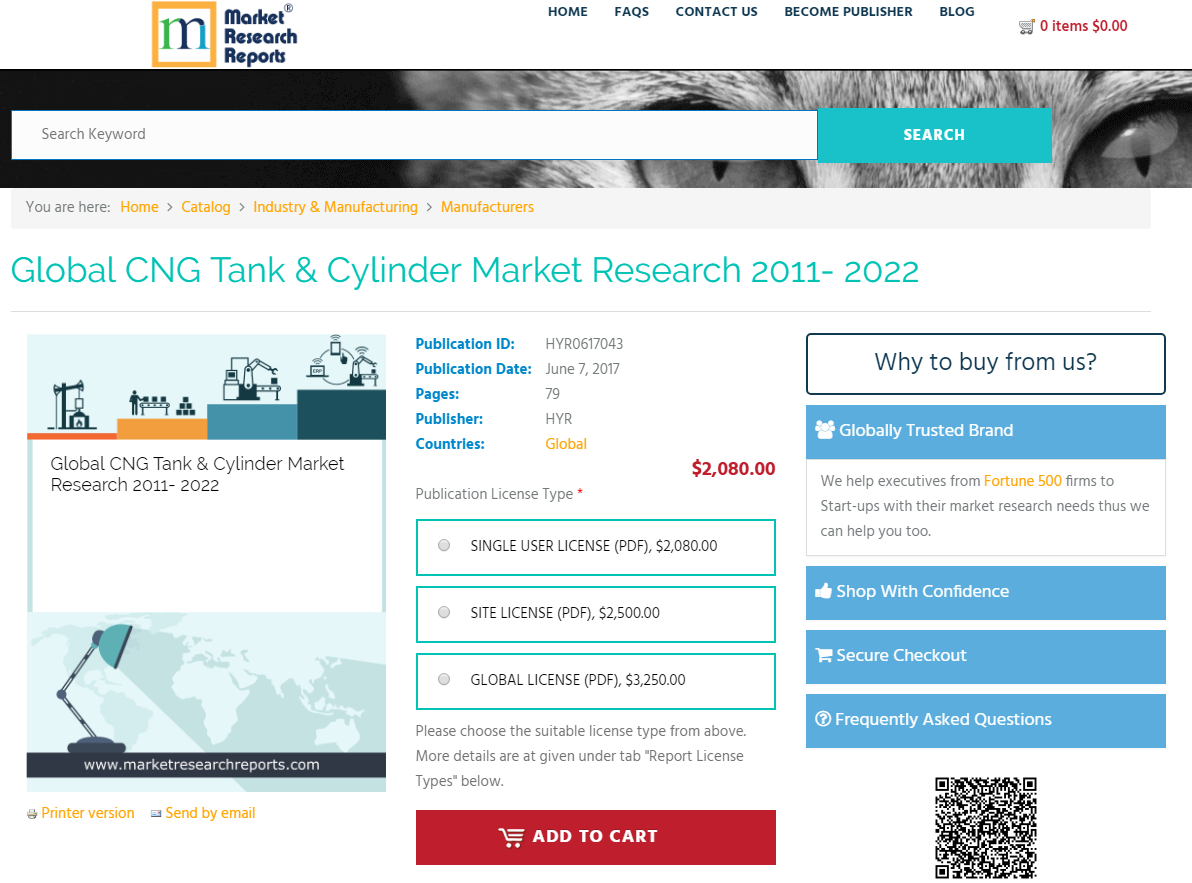Viewport: 1192px width, 883px height.
Task: Click the Globally Trusted Brand people icon
Action: 825,429
